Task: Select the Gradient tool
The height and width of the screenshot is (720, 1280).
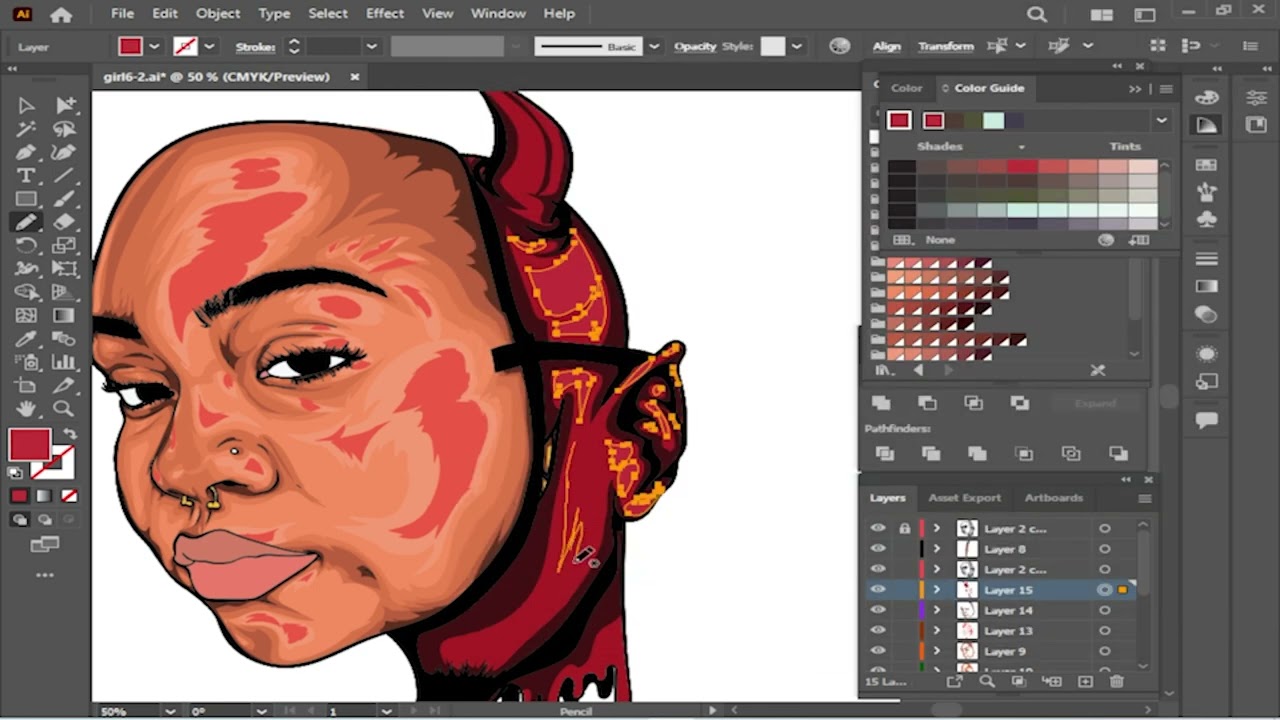Action: (65, 315)
